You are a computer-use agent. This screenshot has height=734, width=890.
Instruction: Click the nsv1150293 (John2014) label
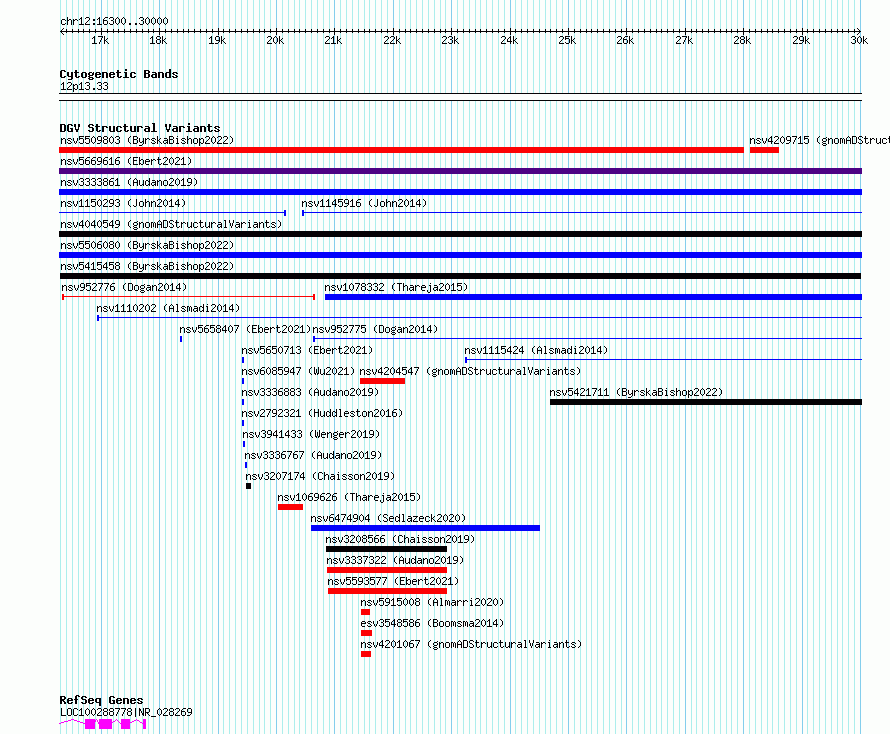[x=123, y=203]
